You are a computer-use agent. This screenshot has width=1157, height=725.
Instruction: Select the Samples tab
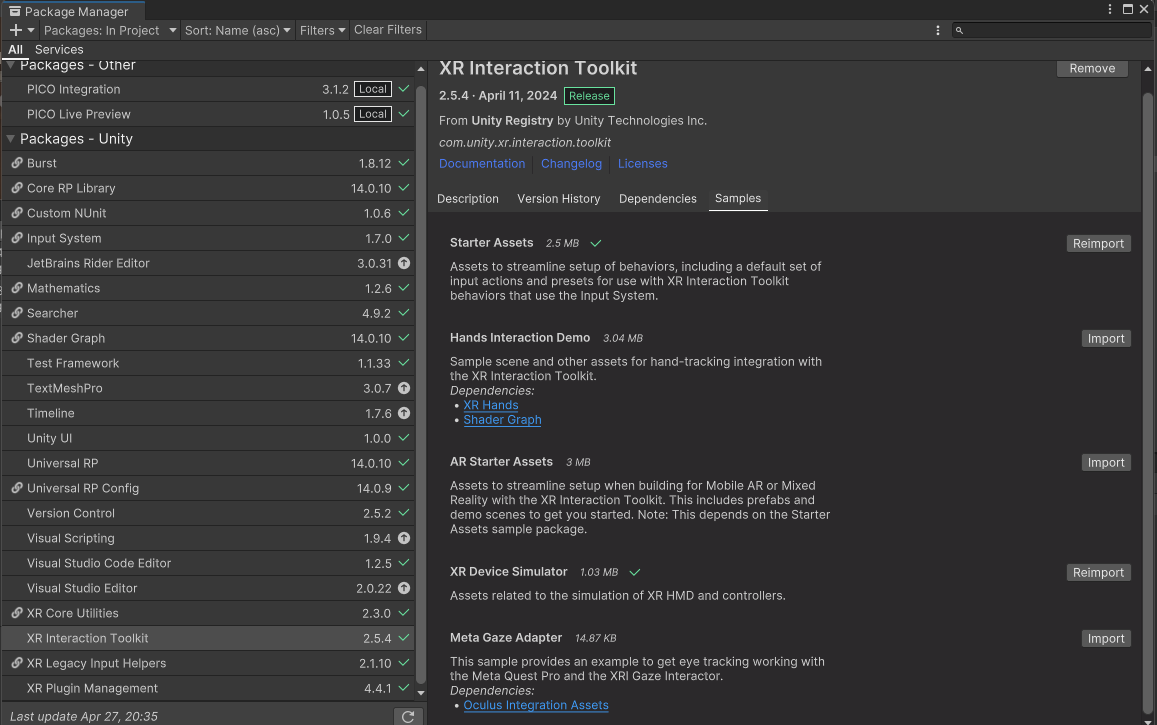click(738, 199)
